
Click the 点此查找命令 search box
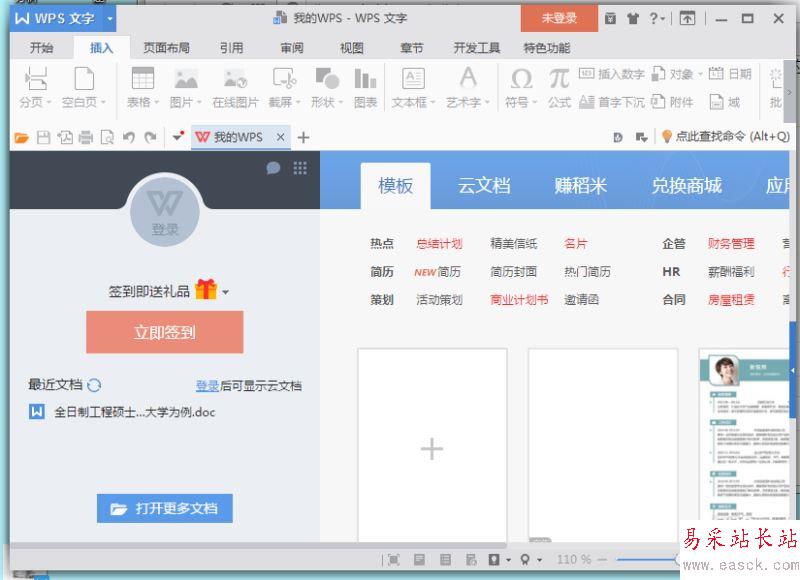click(x=726, y=137)
